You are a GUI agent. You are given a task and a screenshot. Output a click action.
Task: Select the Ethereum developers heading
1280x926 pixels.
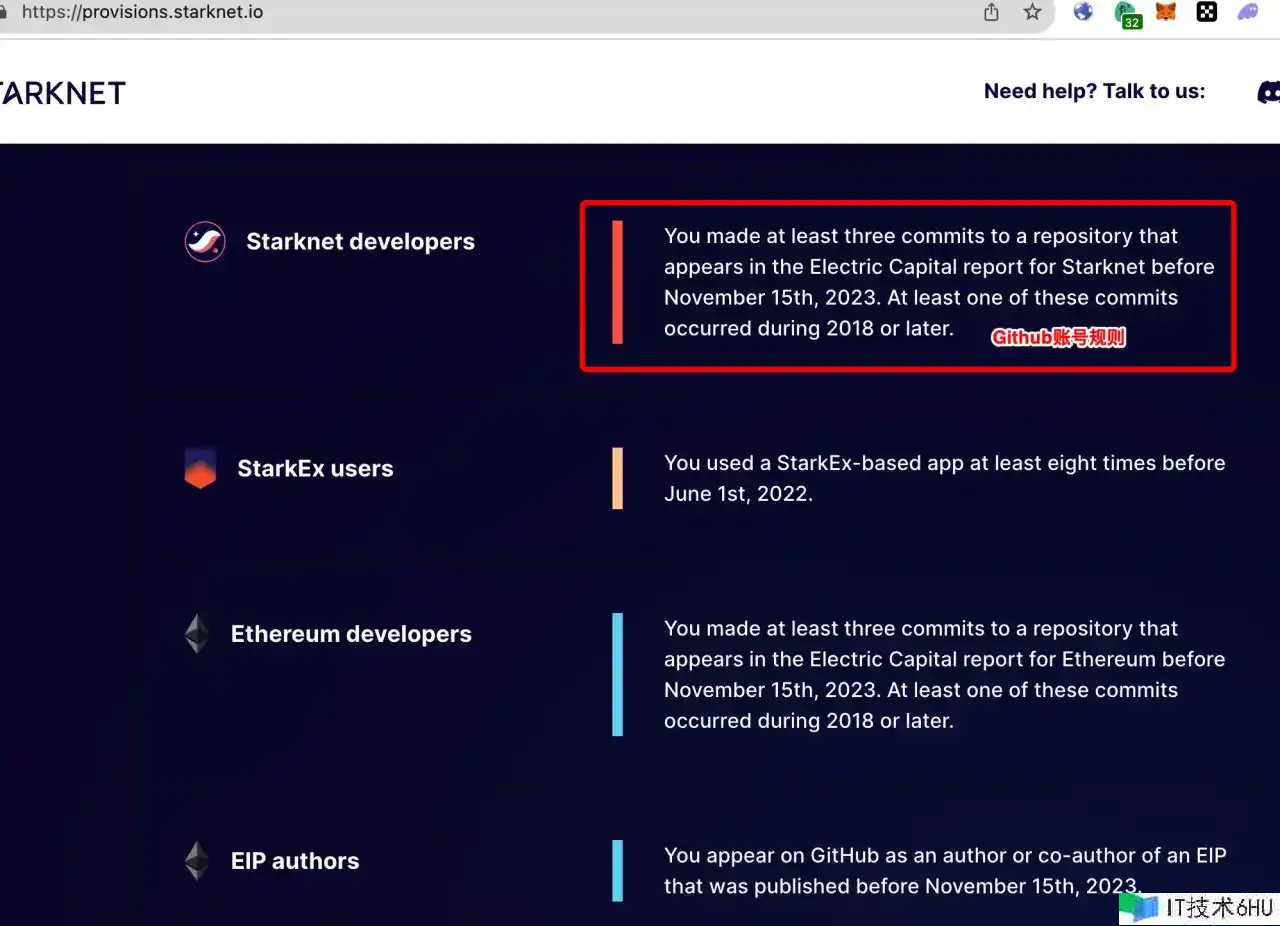click(351, 634)
